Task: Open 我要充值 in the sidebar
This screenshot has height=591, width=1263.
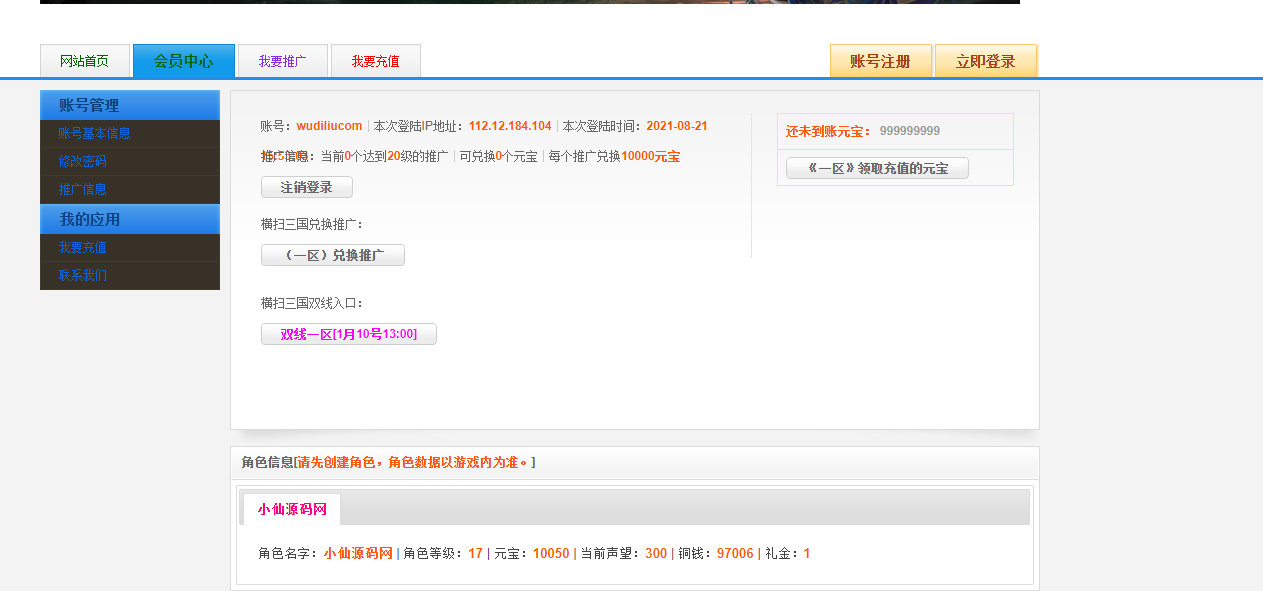Action: click(x=82, y=247)
